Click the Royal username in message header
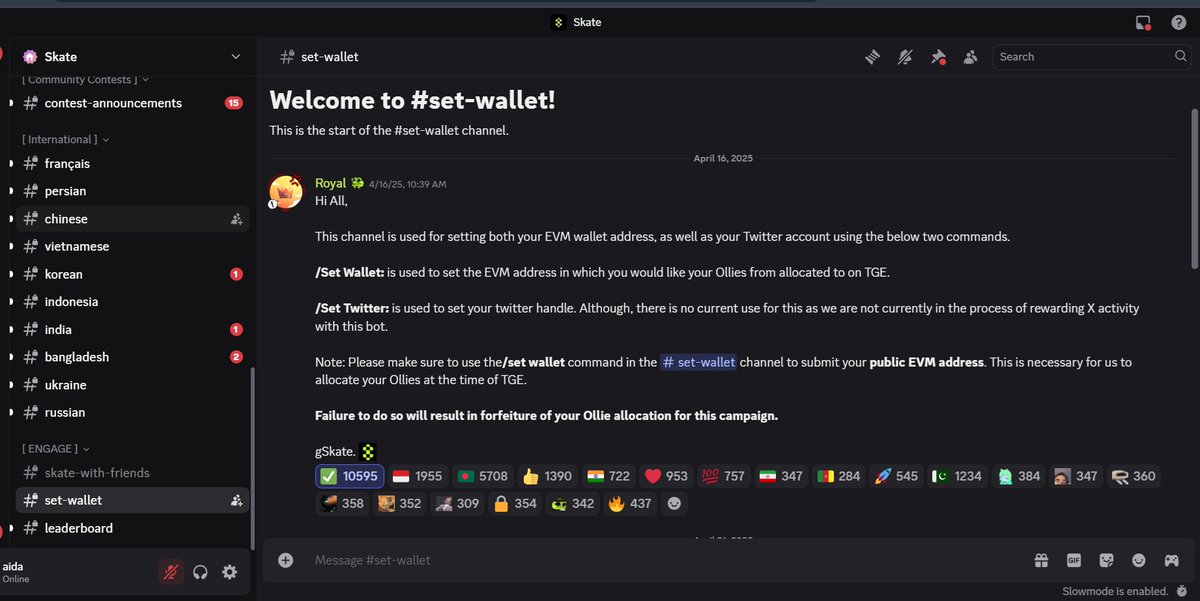 point(330,183)
